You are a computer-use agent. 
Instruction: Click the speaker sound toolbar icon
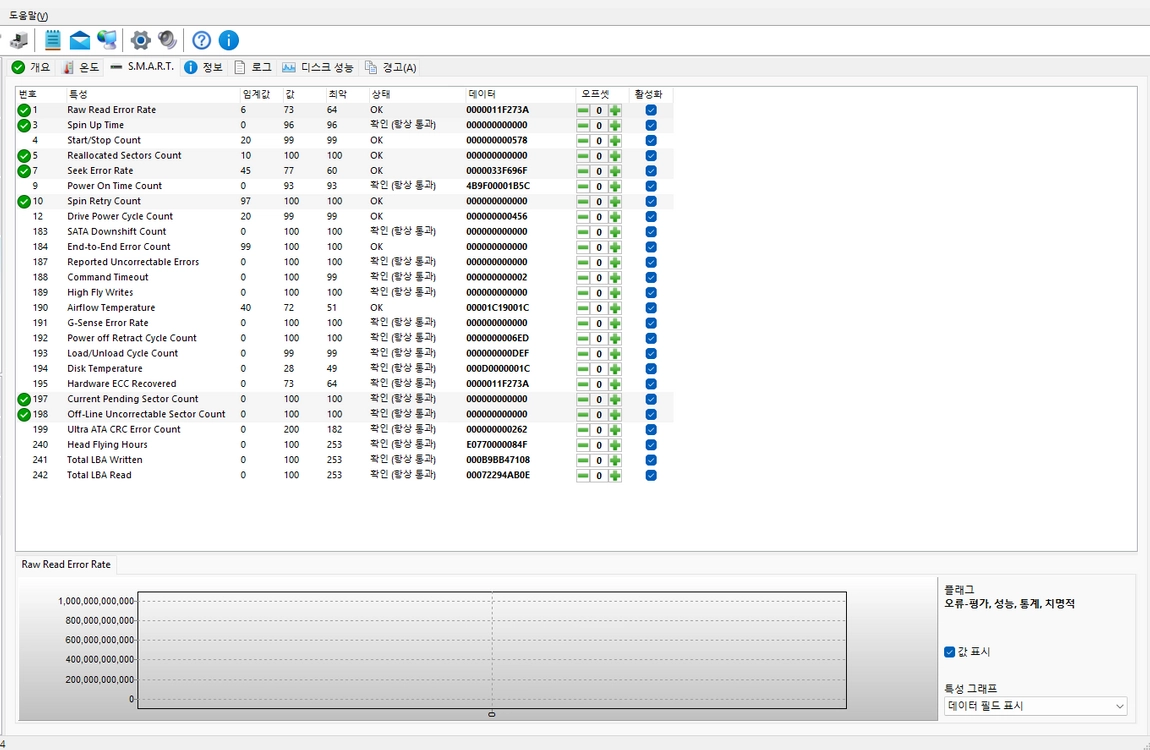(x=167, y=40)
